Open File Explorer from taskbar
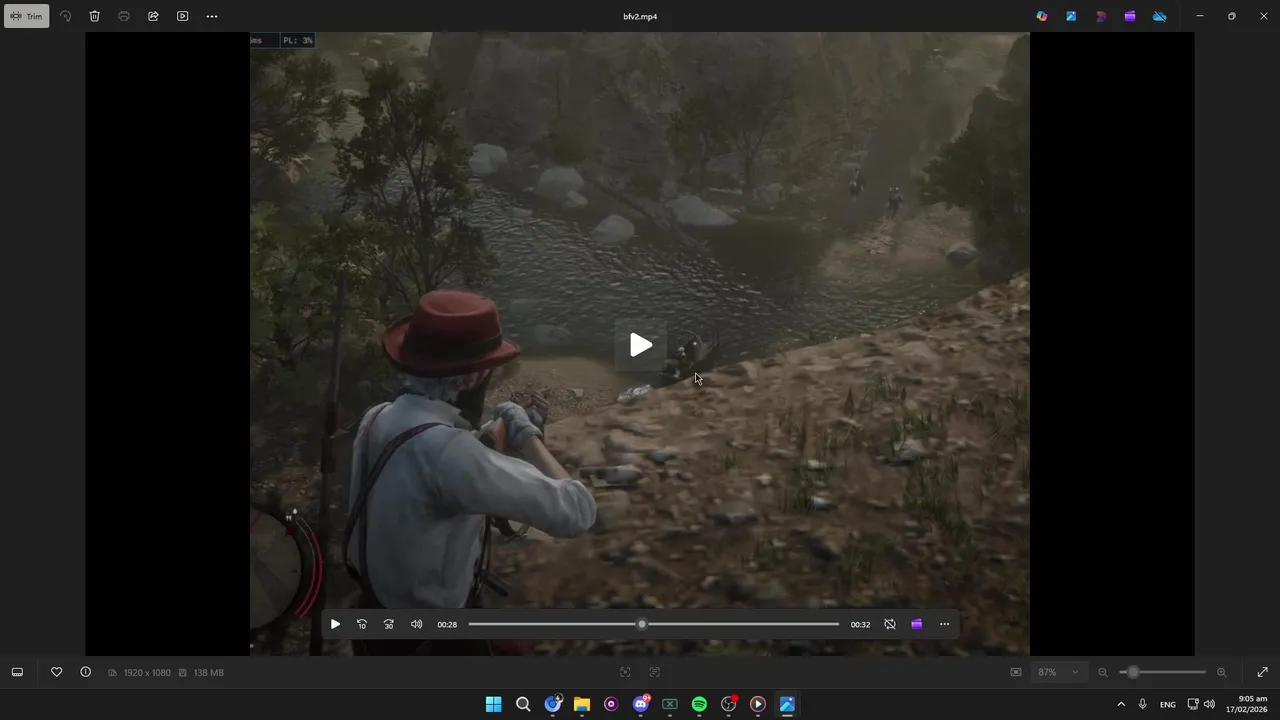1280x720 pixels. coord(582,704)
